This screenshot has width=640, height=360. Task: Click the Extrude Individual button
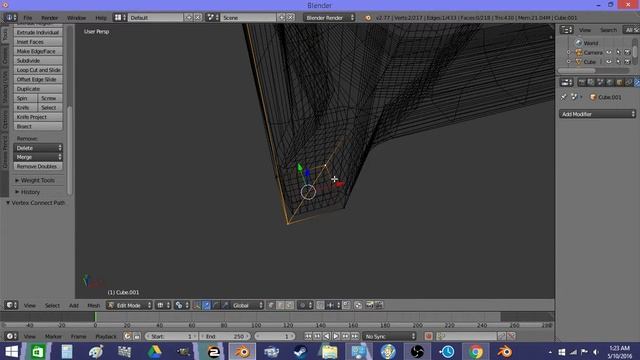pos(38,32)
